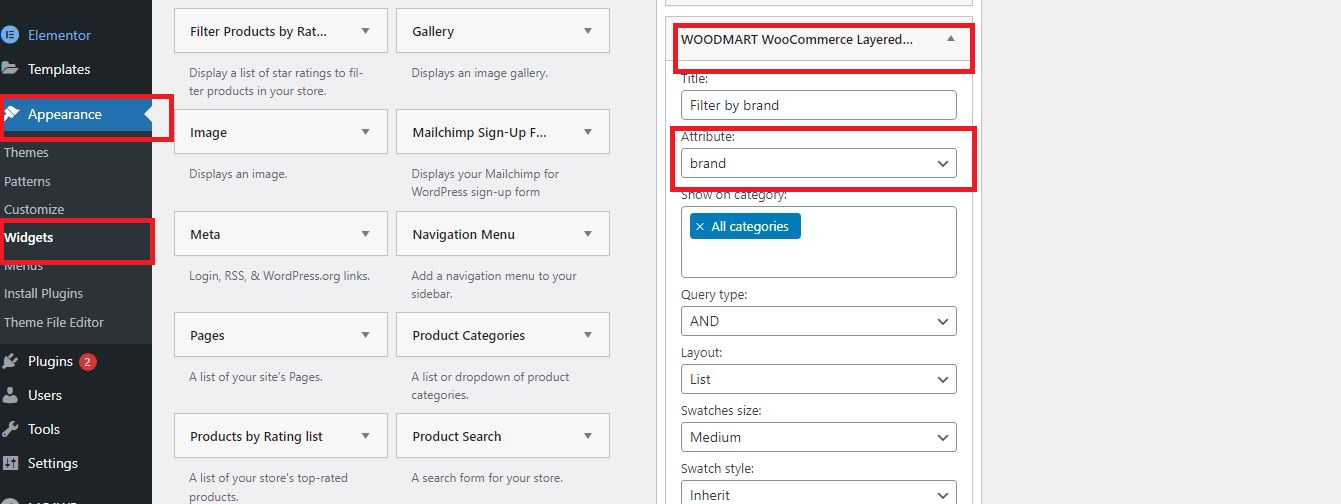Open Theme File Editor link
1341x504 pixels.
click(54, 322)
